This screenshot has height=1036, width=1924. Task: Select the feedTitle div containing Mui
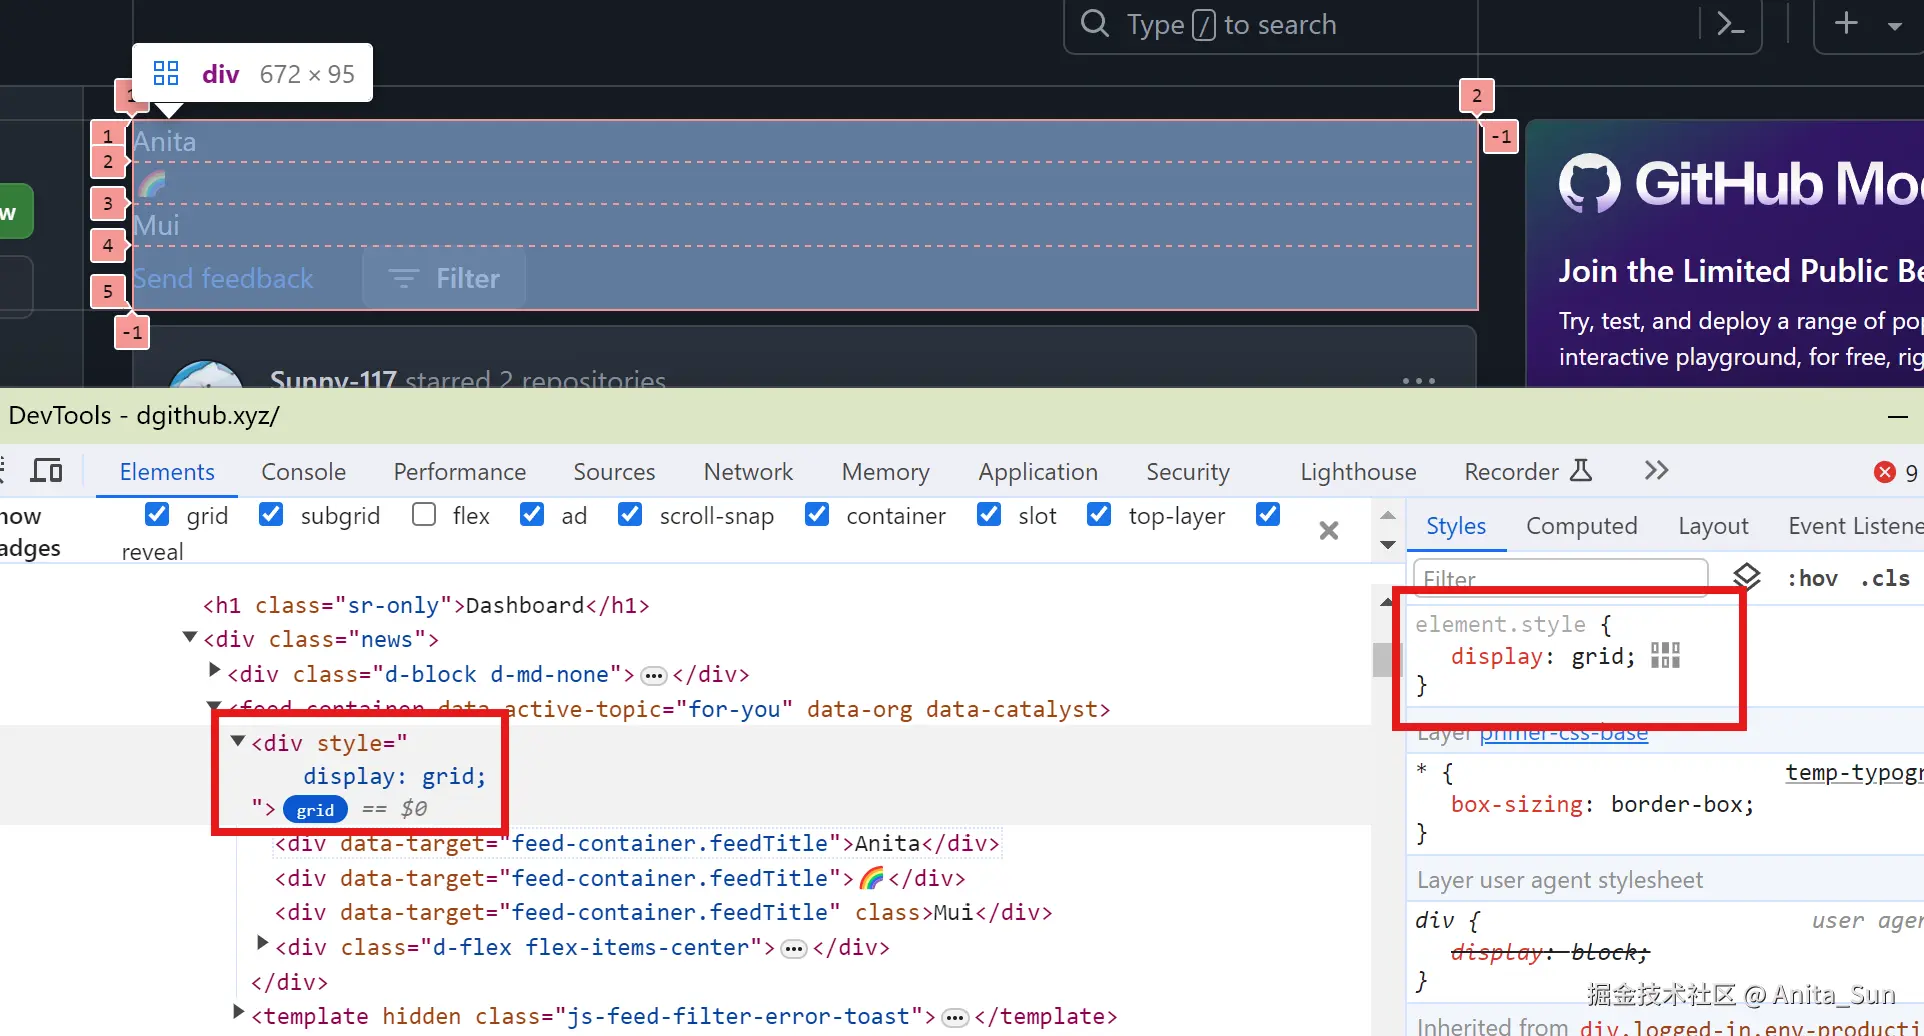coord(663,912)
